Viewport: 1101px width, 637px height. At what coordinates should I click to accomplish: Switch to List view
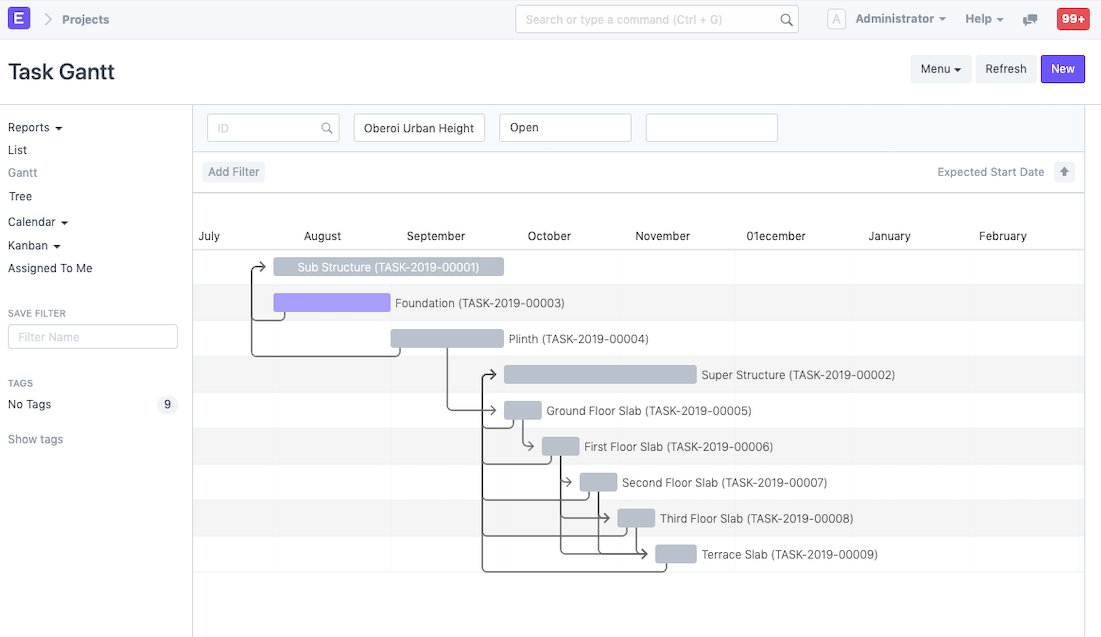click(x=18, y=150)
